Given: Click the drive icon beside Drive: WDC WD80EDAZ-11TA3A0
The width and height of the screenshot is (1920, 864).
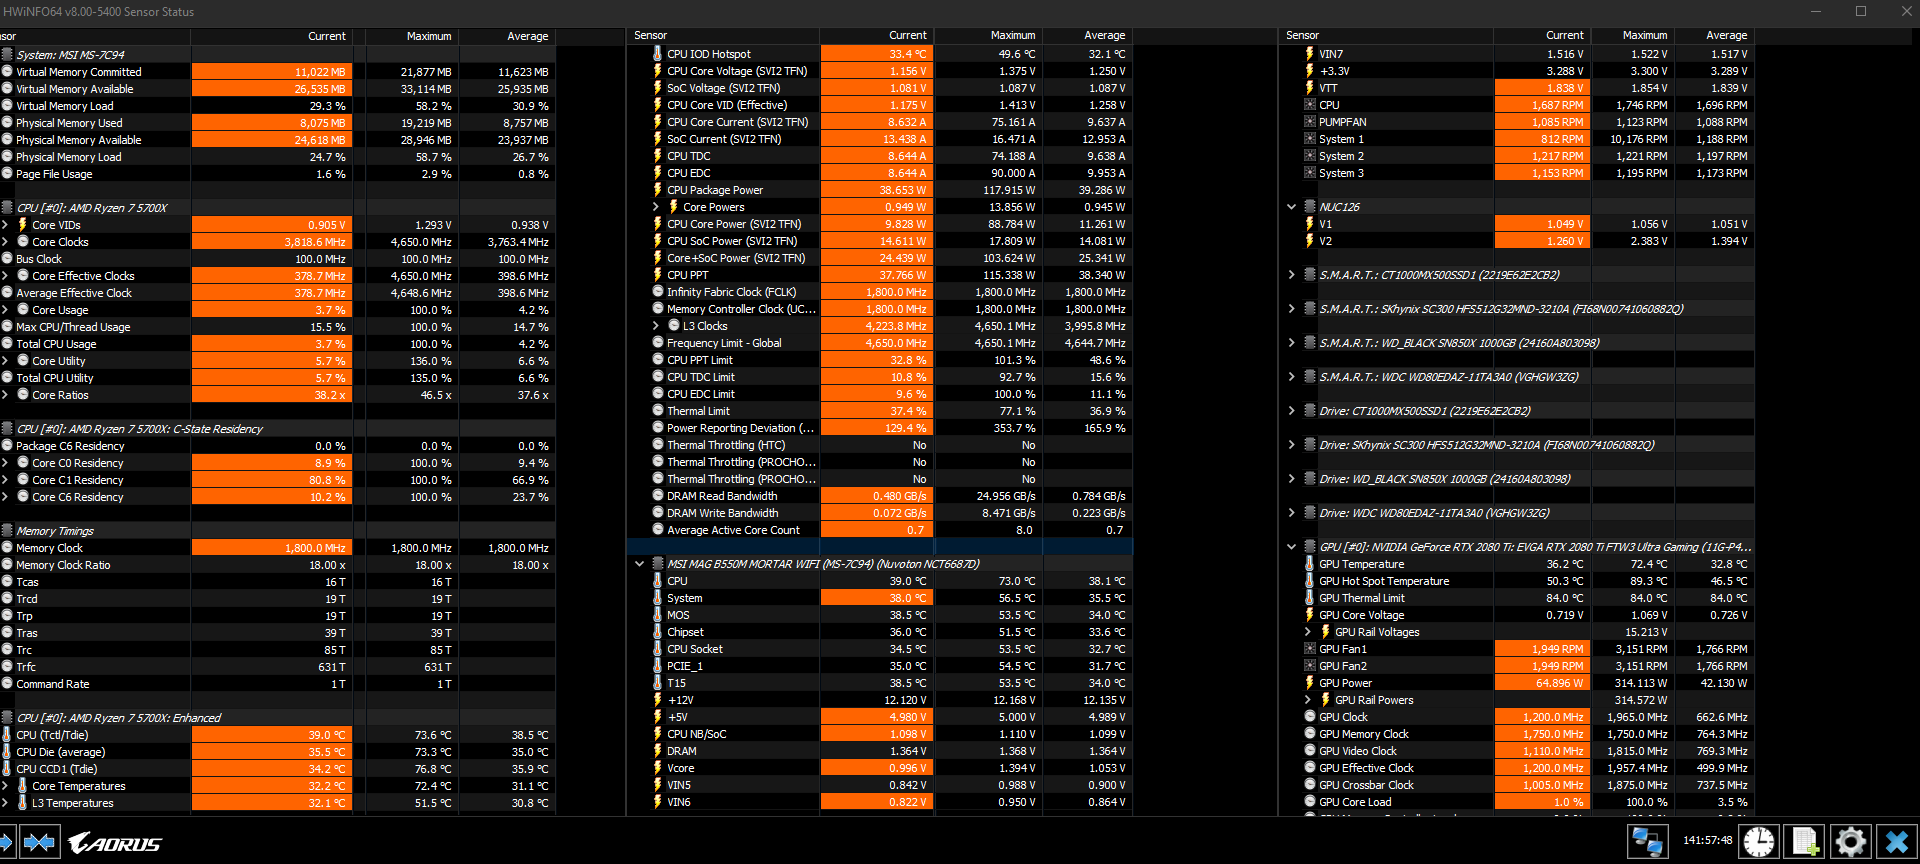Looking at the screenshot, I should 1310,513.
